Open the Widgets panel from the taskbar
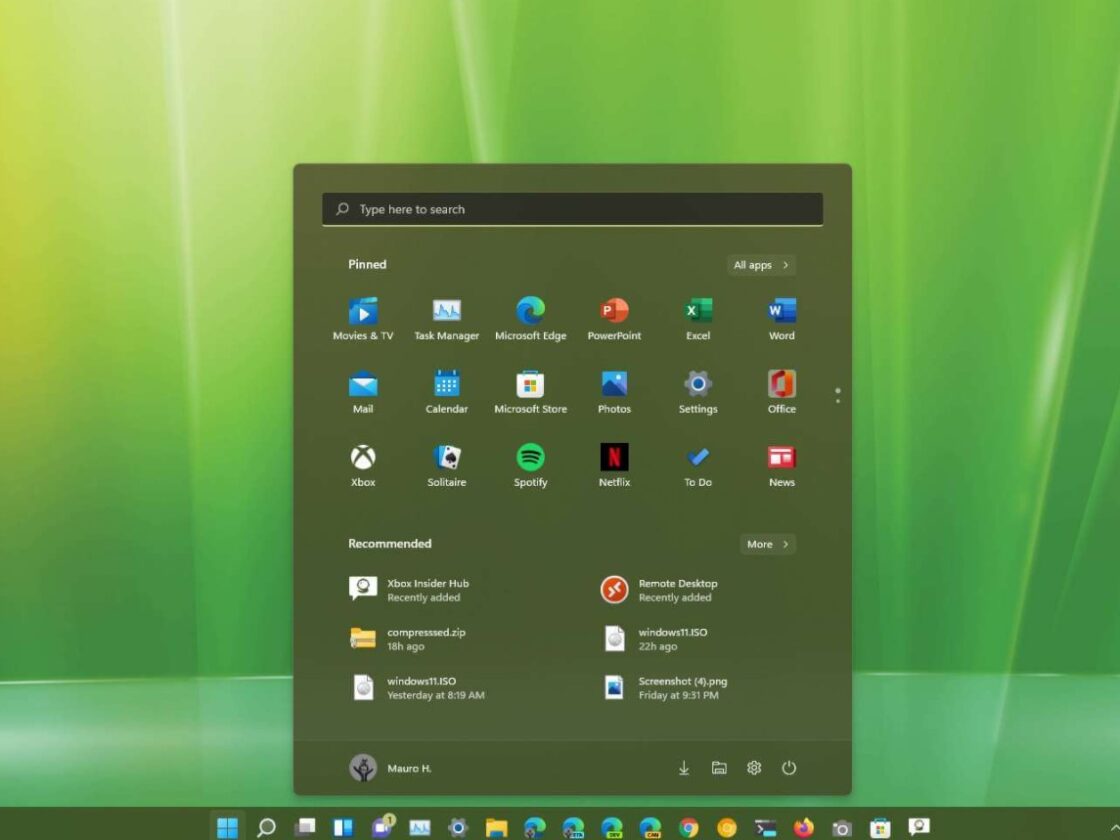This screenshot has height=840, width=1120. [x=344, y=827]
